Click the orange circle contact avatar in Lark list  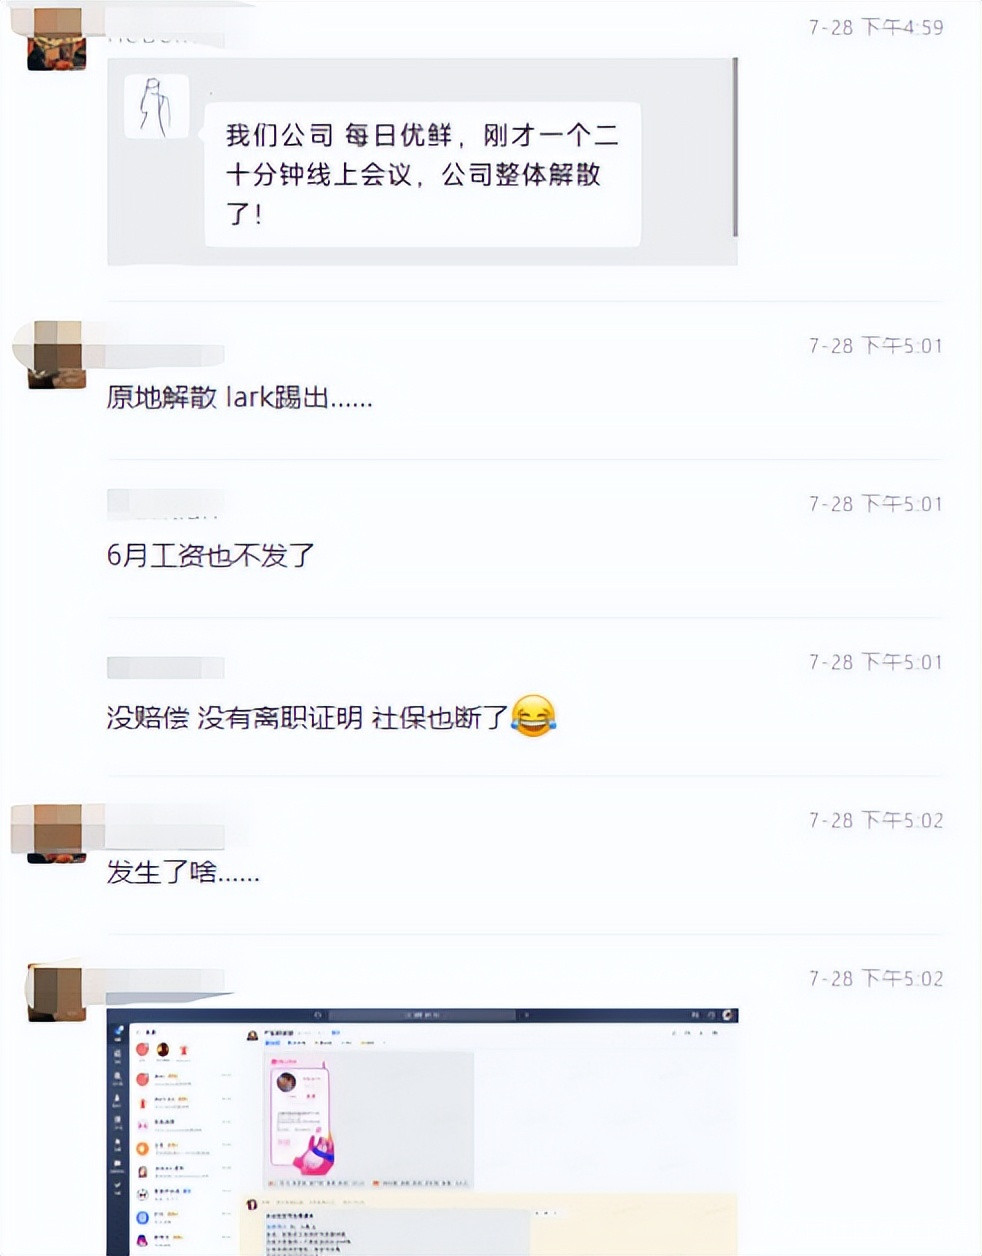pos(143,1149)
